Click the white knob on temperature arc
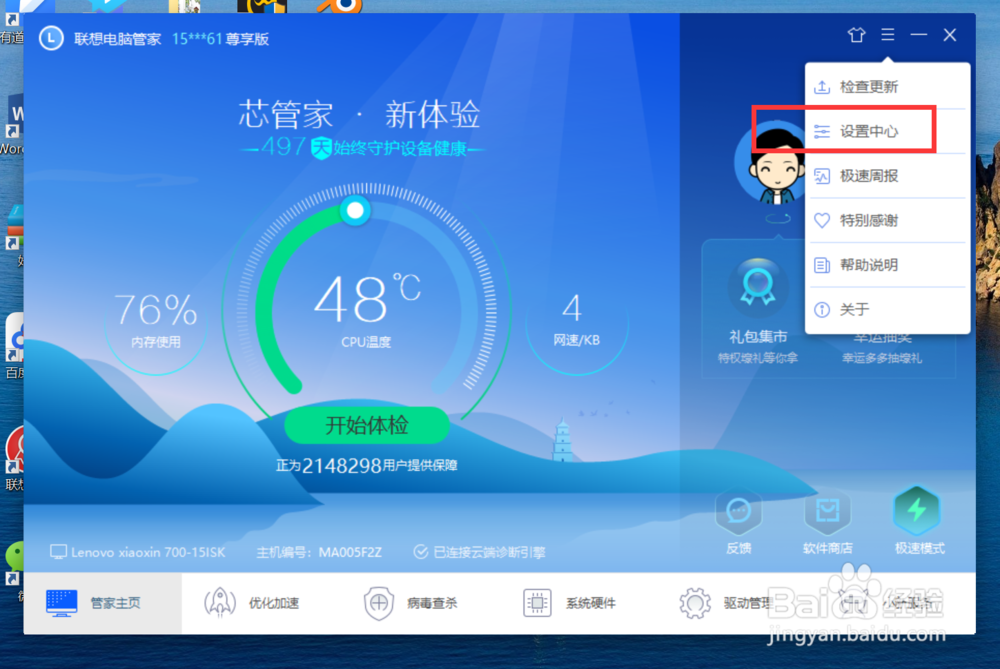Viewport: 1000px width, 669px height. coord(355,210)
